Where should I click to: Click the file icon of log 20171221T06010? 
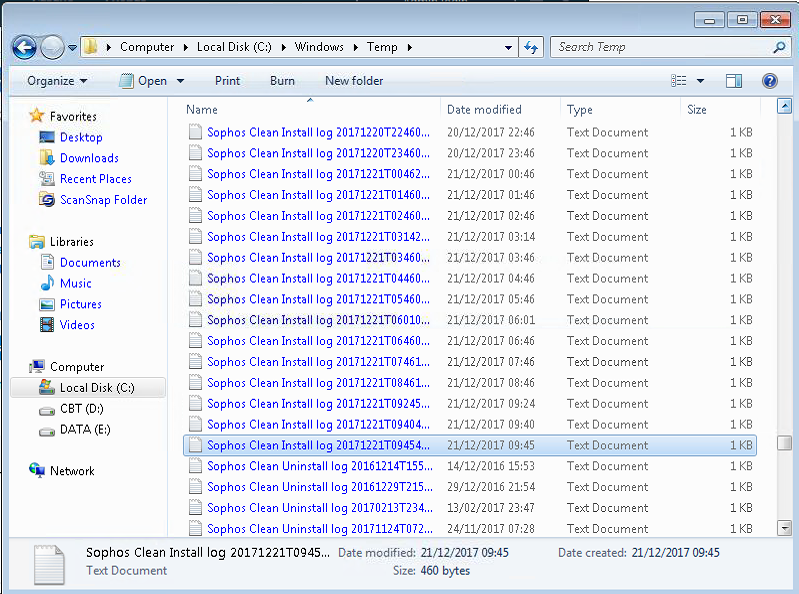(195, 320)
